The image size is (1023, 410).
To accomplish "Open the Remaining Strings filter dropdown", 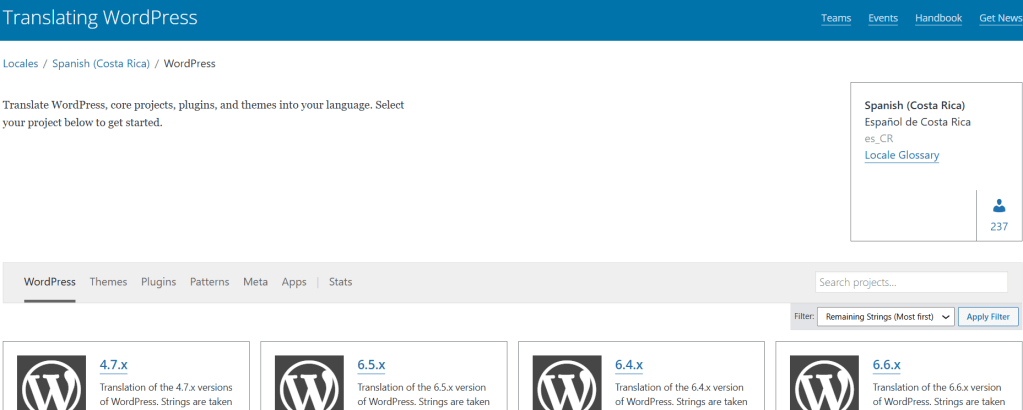I will [886, 317].
